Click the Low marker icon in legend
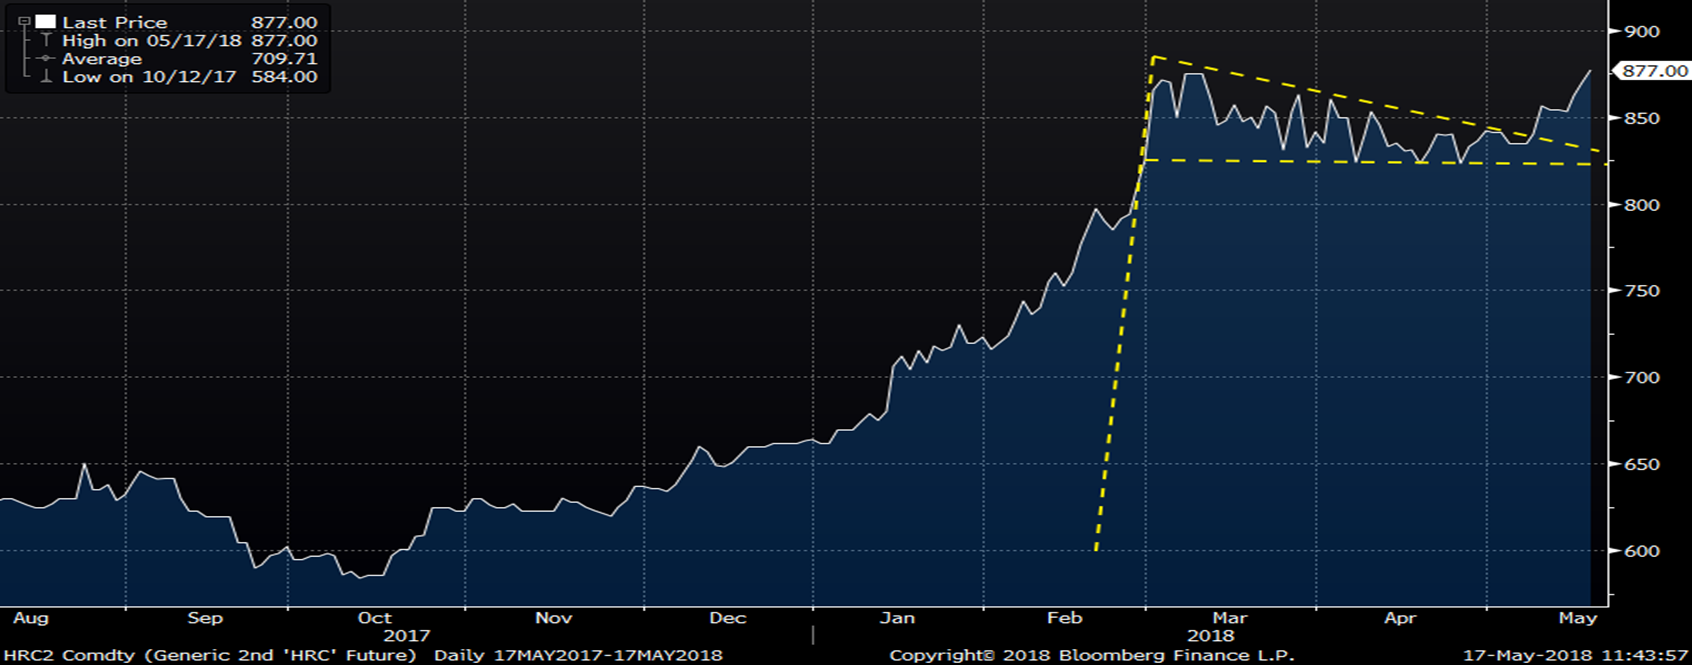The width and height of the screenshot is (1692, 665). click(46, 77)
